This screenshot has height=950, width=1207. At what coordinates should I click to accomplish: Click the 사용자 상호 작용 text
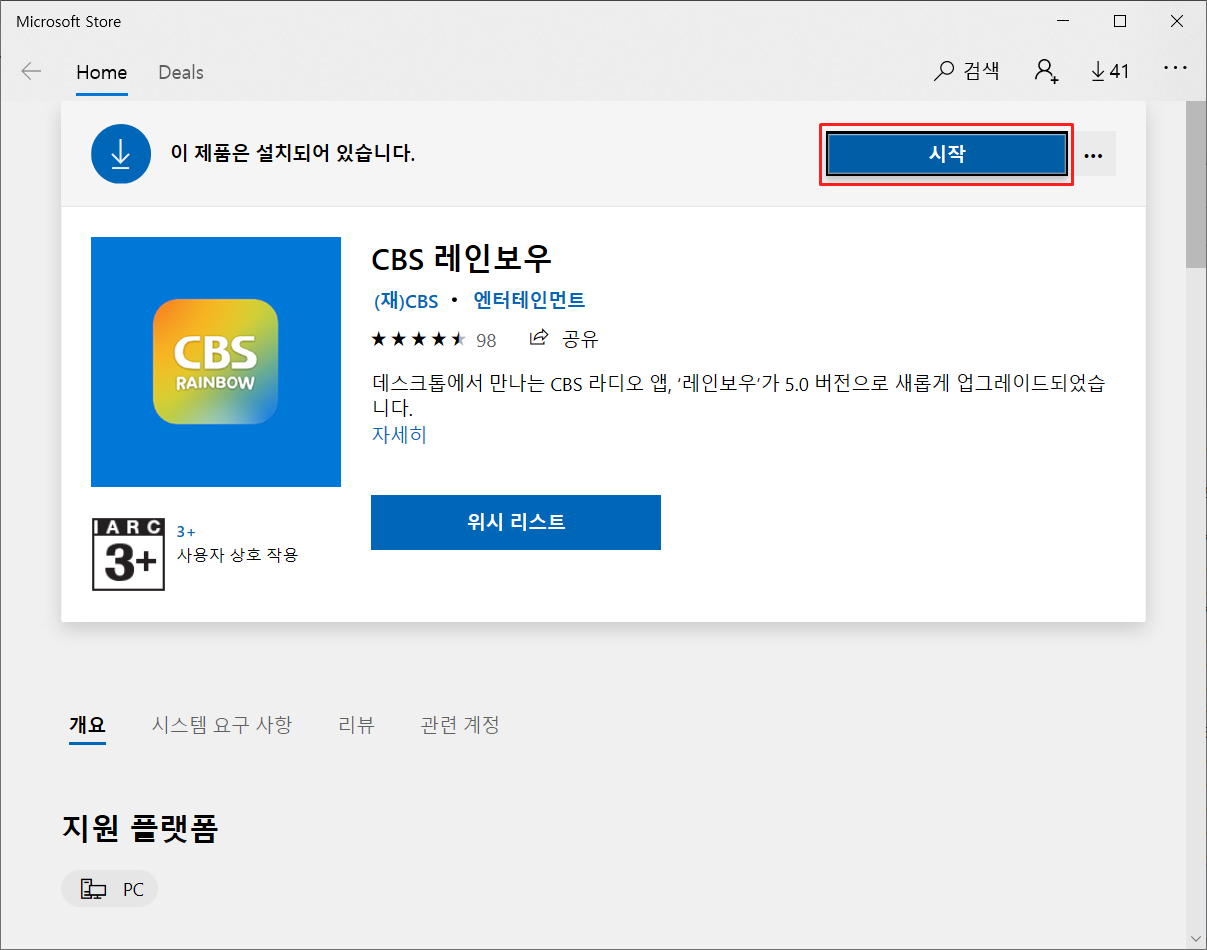tap(237, 554)
